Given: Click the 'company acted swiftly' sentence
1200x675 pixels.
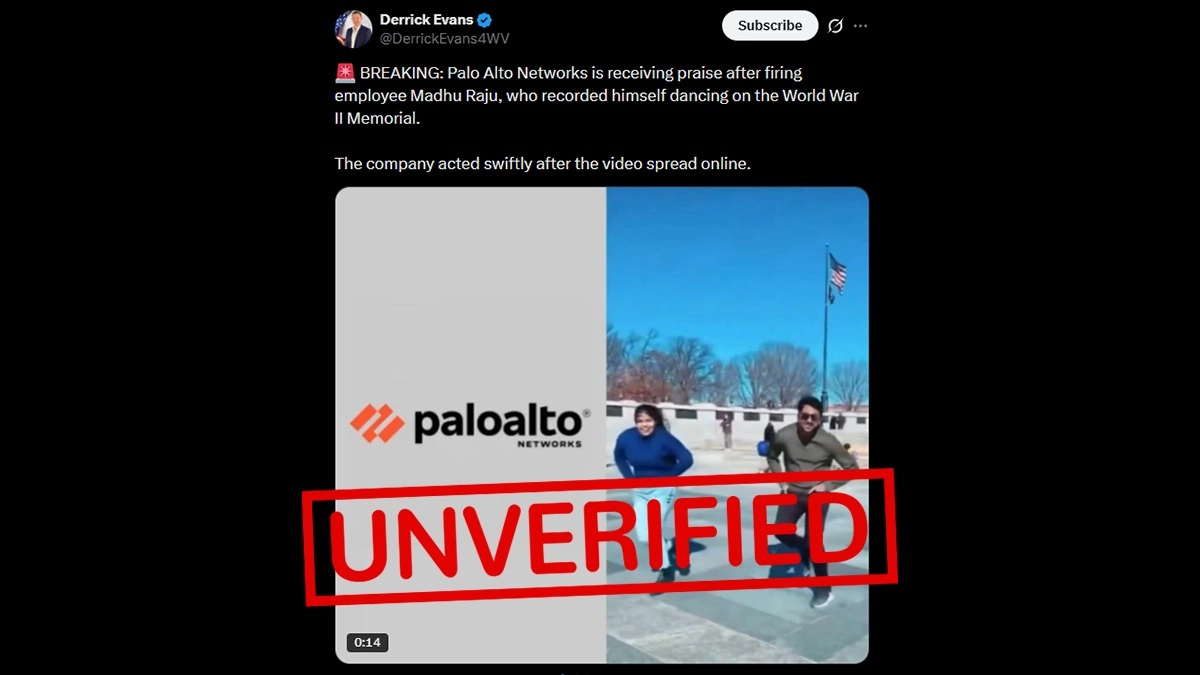Looking at the screenshot, I should 542,163.
